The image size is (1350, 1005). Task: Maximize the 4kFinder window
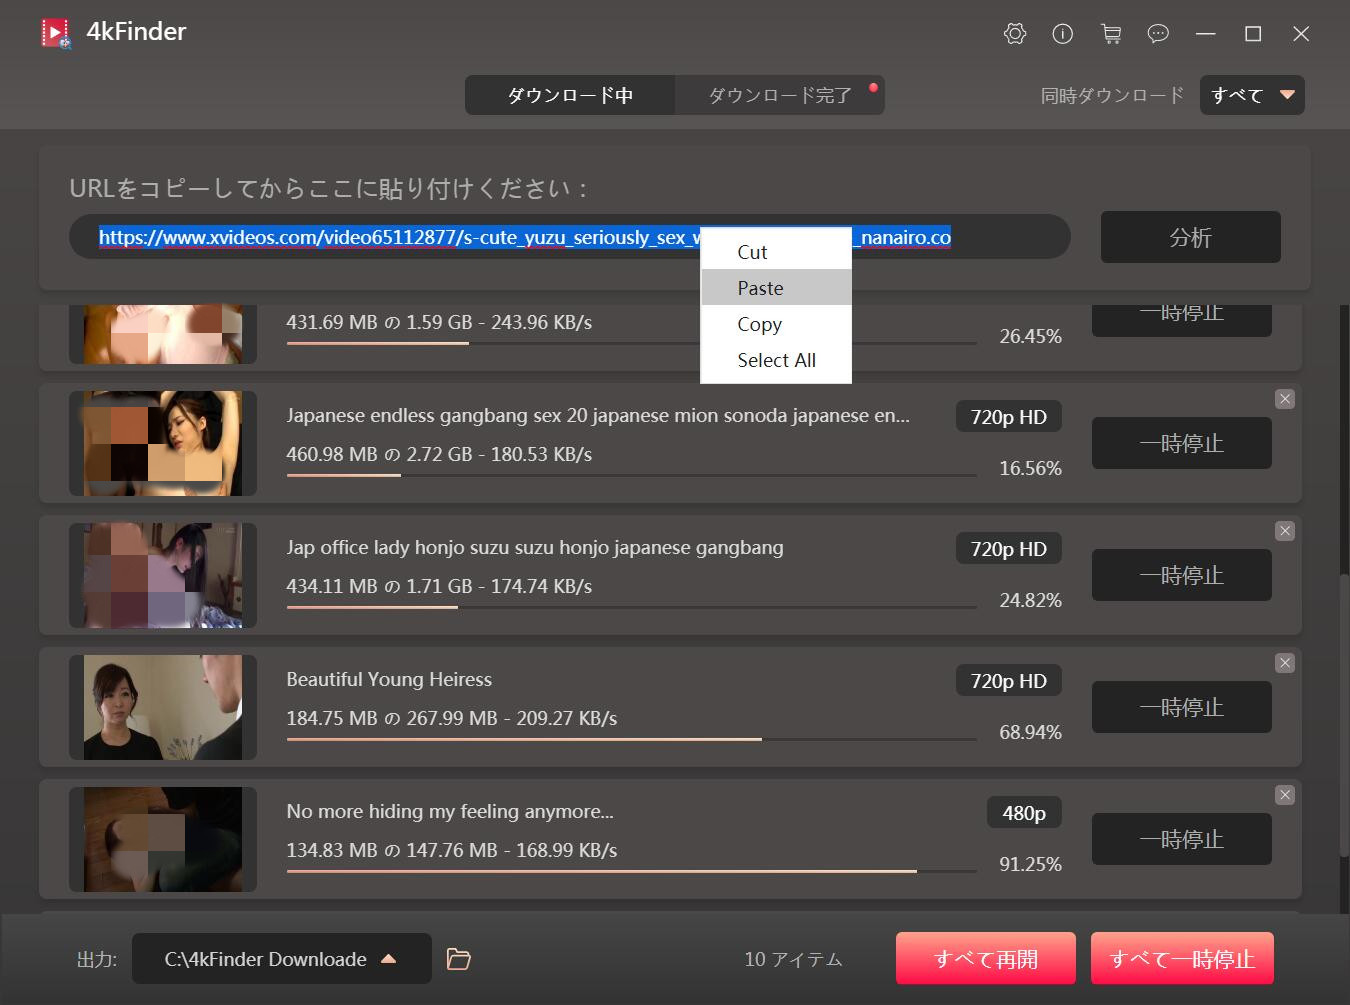pos(1253,34)
